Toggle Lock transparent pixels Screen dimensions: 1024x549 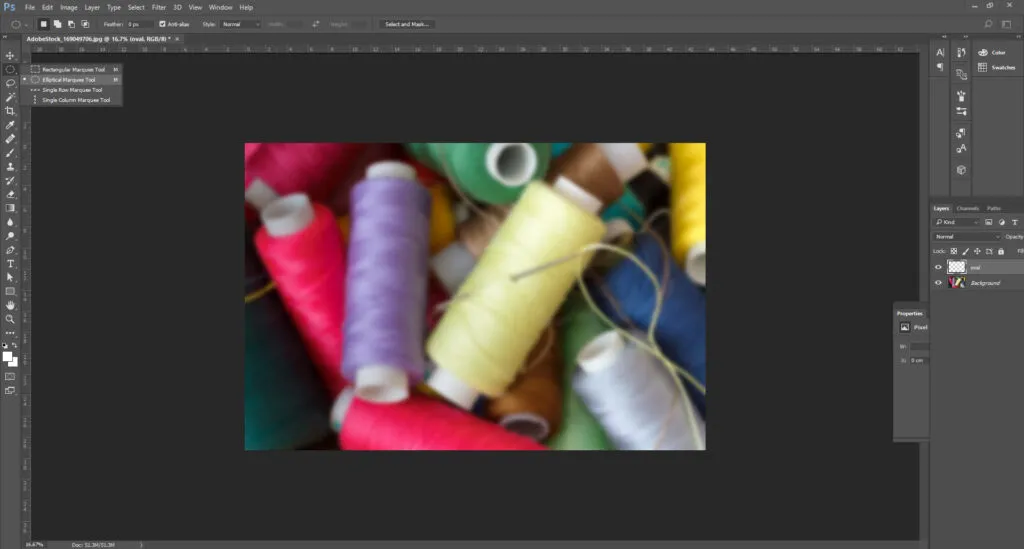953,251
